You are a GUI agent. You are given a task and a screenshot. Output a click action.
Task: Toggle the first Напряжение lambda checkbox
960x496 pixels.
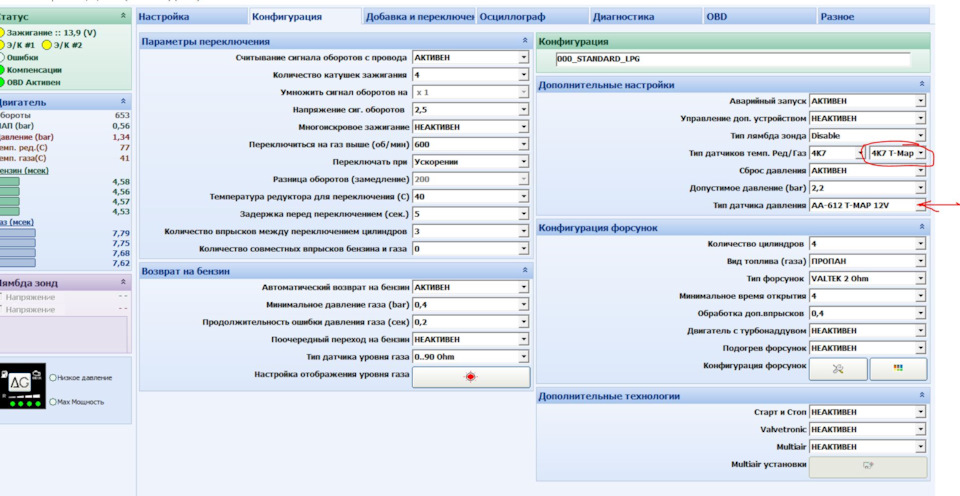click(1, 297)
